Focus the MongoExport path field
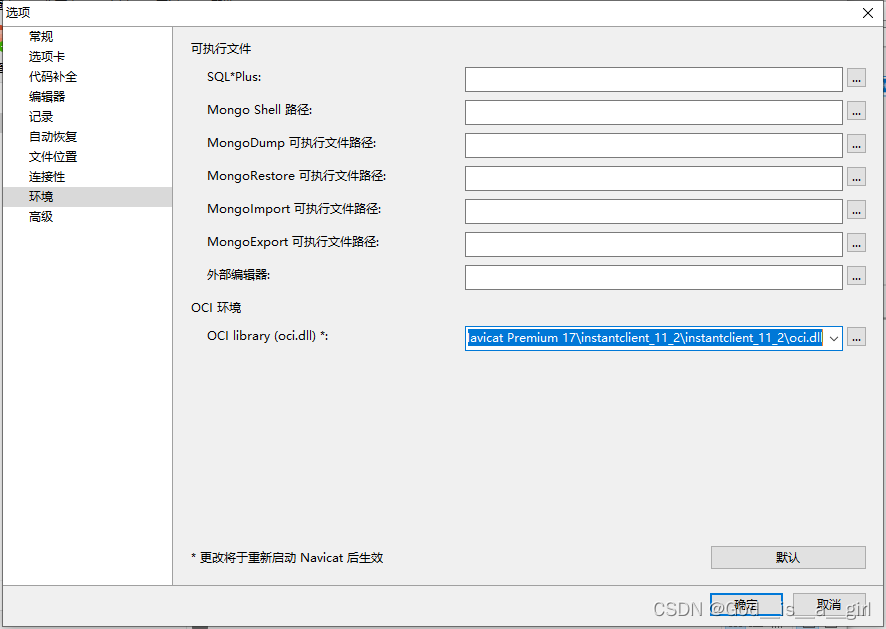Image resolution: width=886 pixels, height=629 pixels. click(654, 244)
